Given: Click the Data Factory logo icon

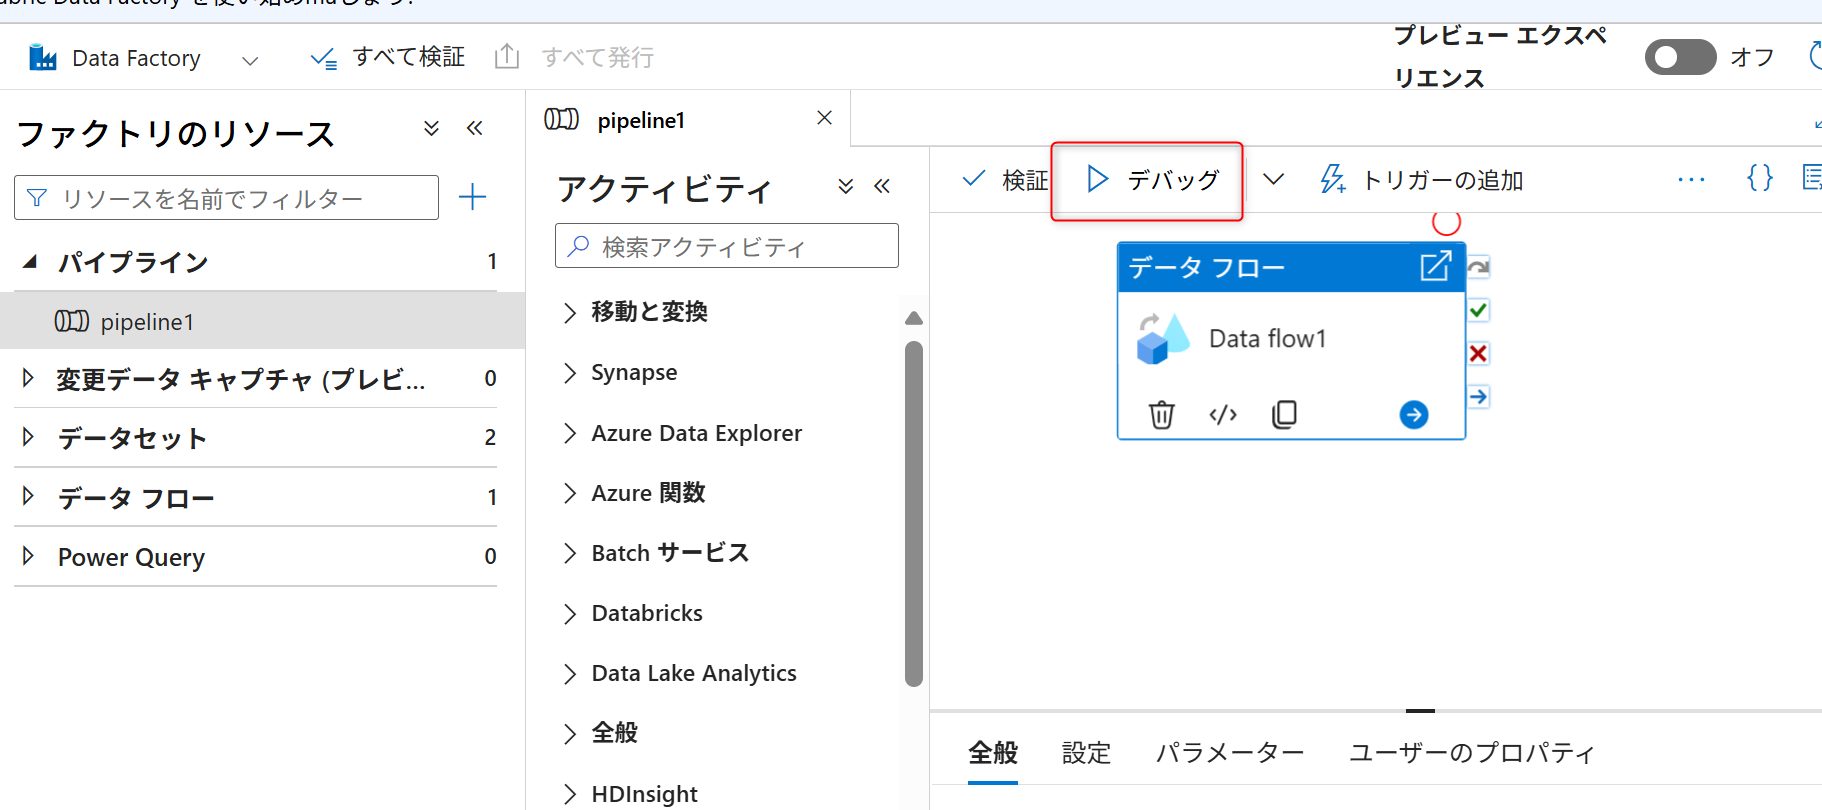Looking at the screenshot, I should pos(43,58).
